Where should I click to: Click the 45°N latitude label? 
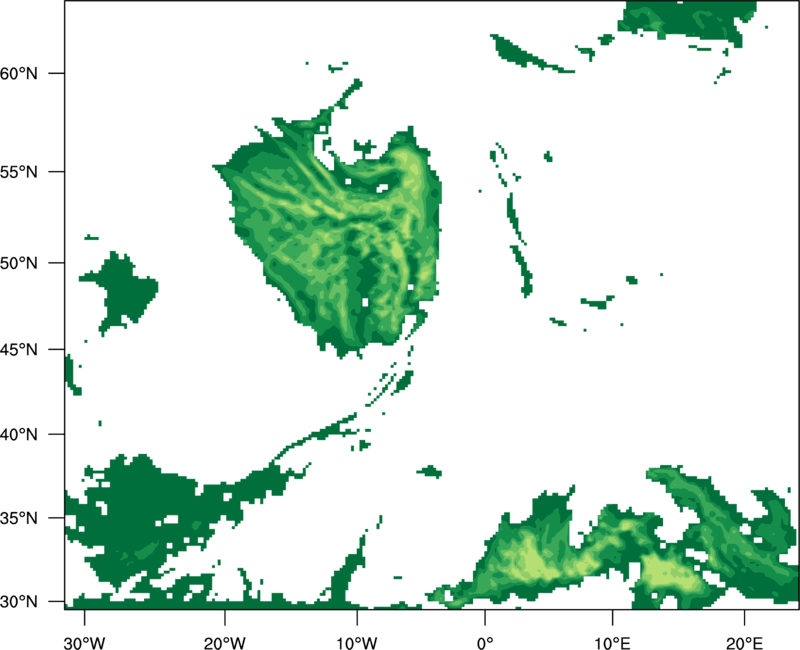[19, 349]
